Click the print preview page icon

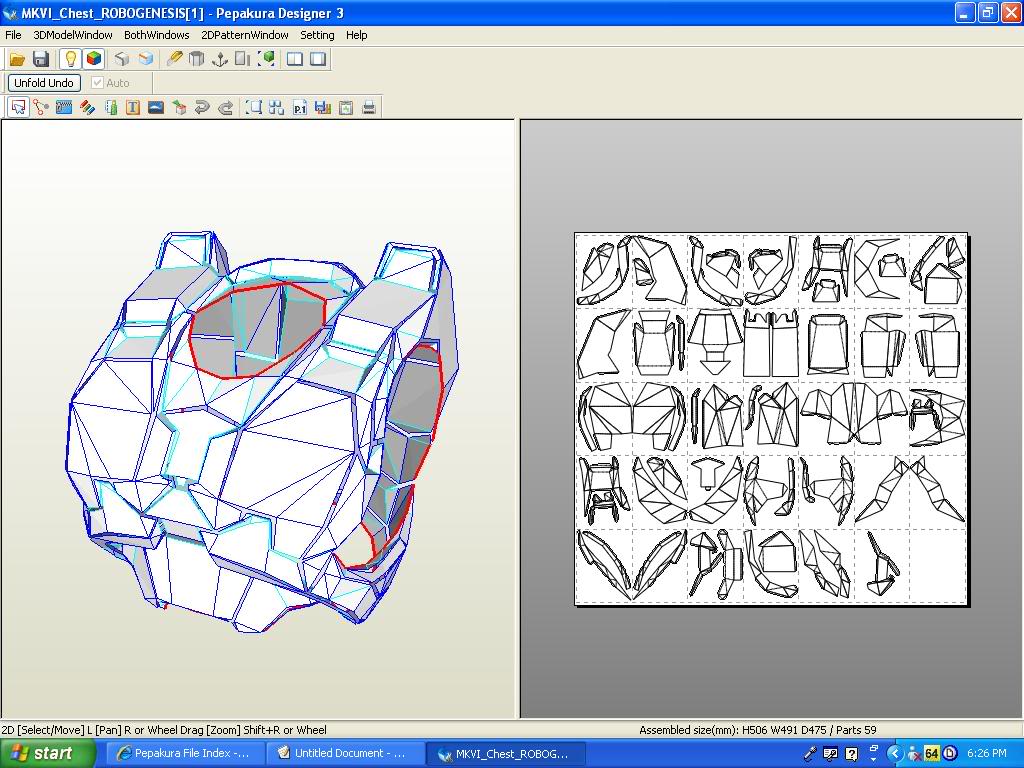(345, 107)
